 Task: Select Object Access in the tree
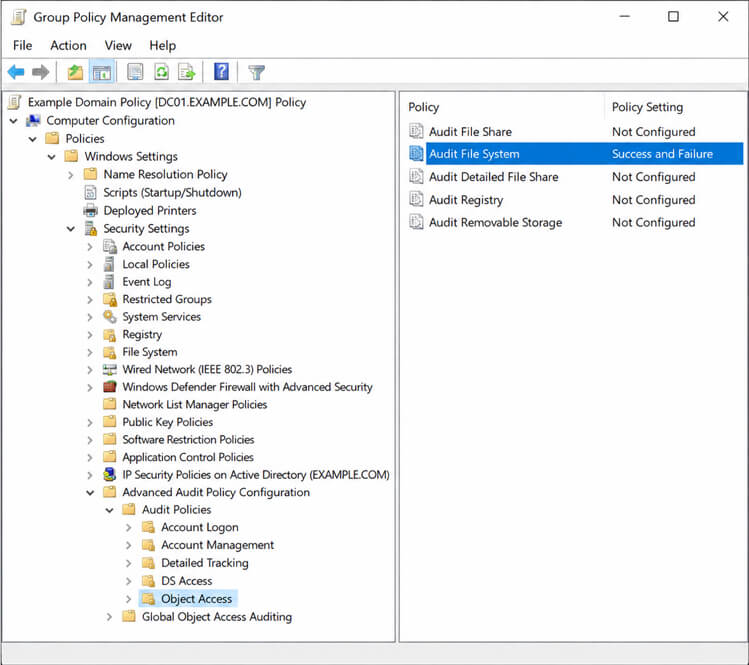196,599
